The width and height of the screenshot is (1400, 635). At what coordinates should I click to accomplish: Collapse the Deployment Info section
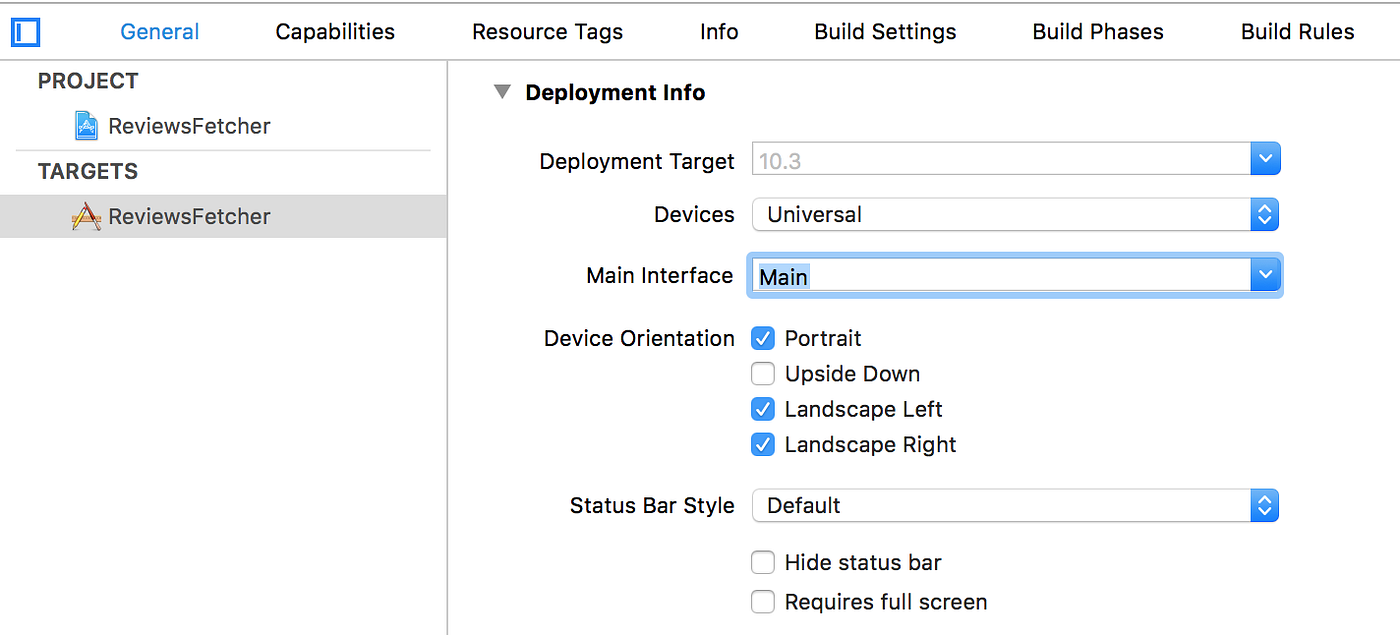[x=501, y=93]
